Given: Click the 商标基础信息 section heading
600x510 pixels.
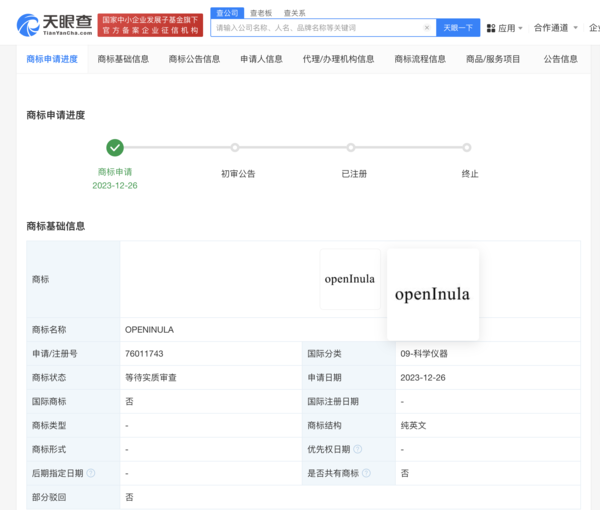Looking at the screenshot, I should [x=56, y=226].
